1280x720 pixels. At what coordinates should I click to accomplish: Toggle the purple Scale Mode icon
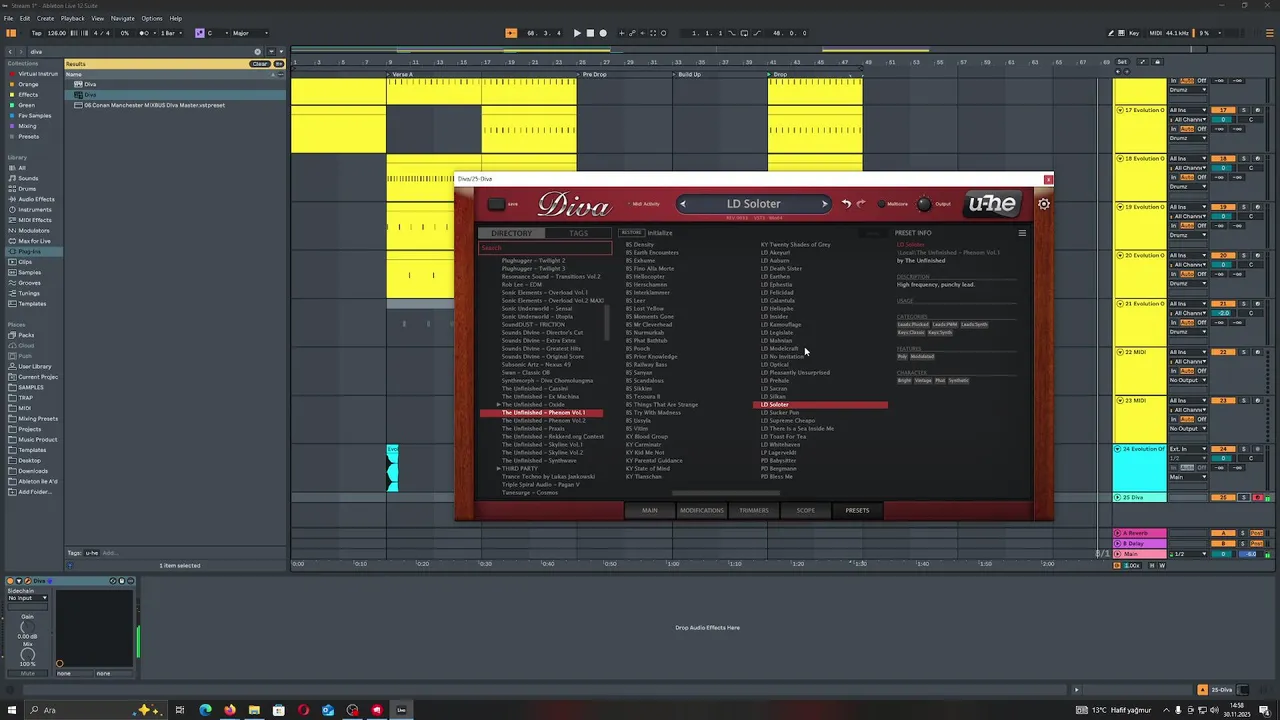click(x=199, y=33)
